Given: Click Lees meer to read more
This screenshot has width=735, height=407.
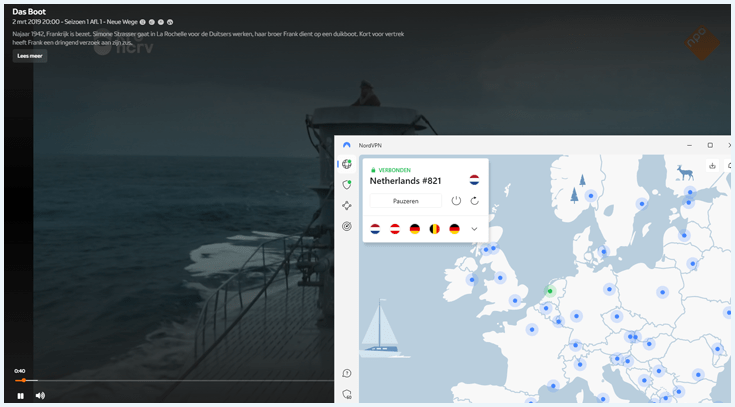Looking at the screenshot, I should click(x=30, y=56).
